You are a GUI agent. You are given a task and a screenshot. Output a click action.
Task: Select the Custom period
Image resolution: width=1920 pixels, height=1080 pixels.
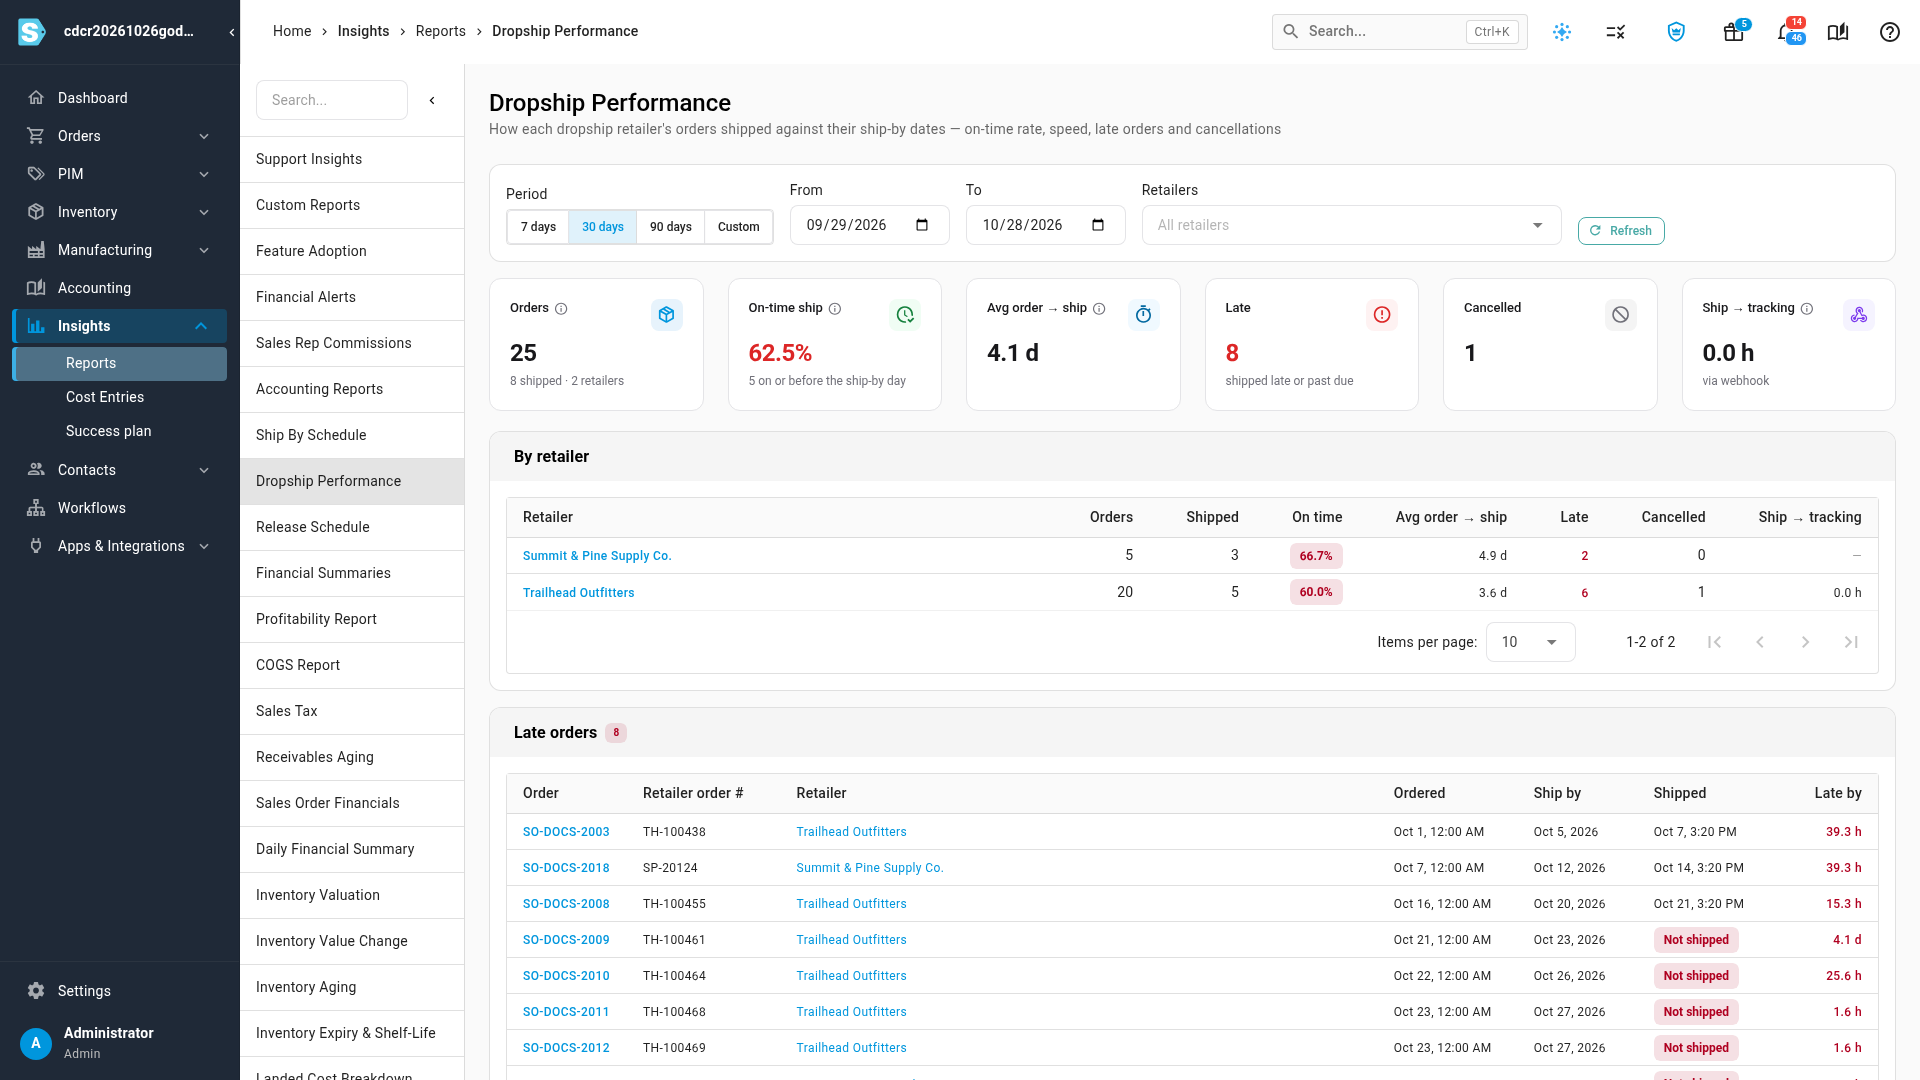pyautogui.click(x=739, y=227)
